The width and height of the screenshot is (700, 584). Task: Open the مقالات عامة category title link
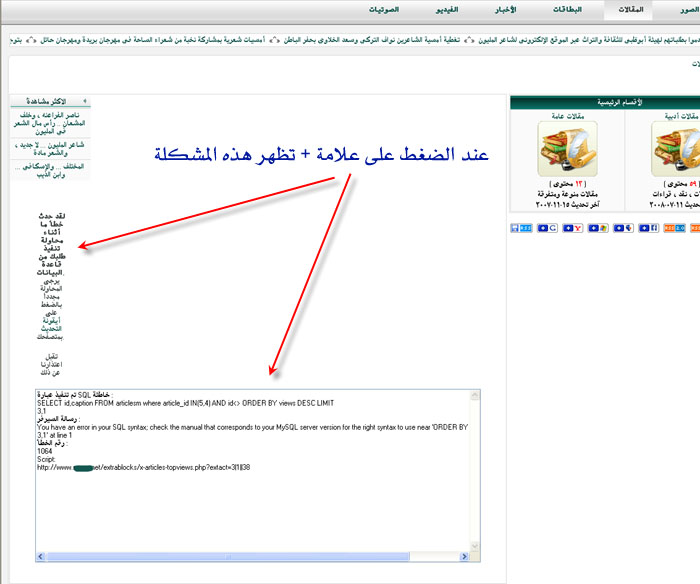tap(567, 115)
